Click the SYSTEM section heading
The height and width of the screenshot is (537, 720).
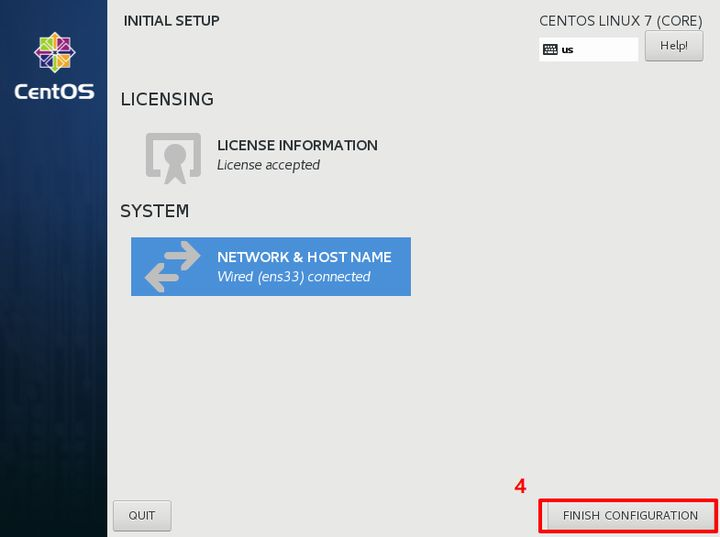point(154,211)
